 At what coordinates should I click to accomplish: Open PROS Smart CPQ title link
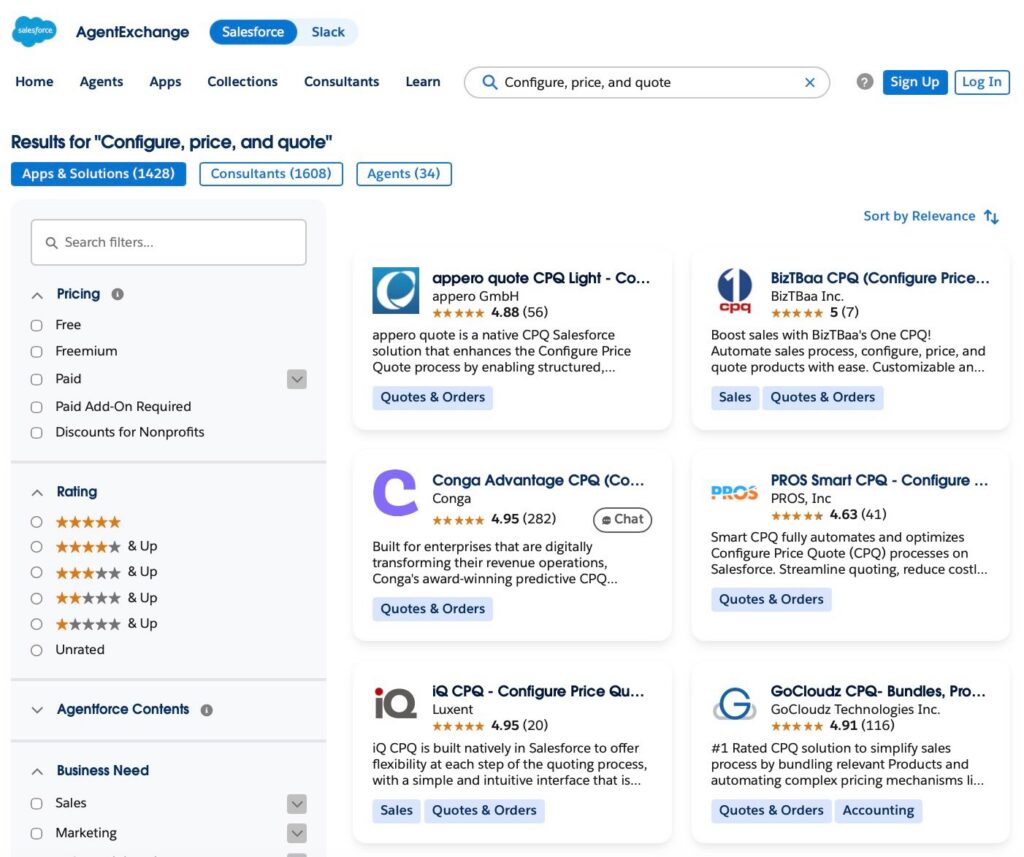pyautogui.click(x=879, y=481)
